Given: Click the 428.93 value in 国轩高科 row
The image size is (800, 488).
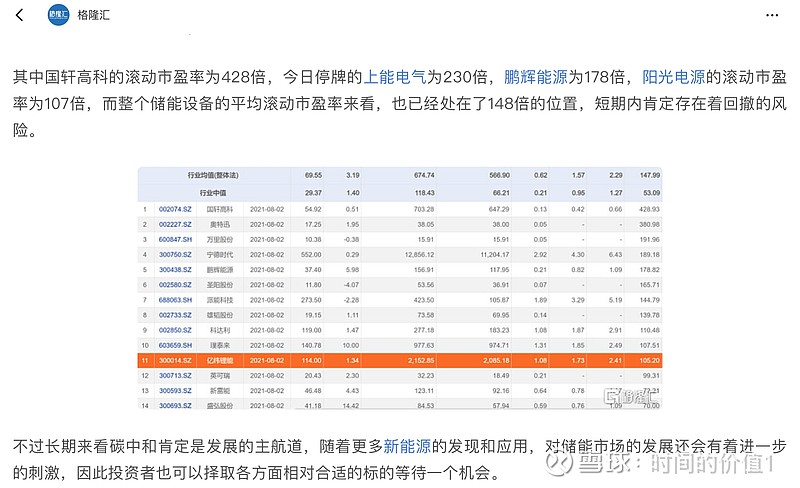Looking at the screenshot, I should click(x=649, y=209).
